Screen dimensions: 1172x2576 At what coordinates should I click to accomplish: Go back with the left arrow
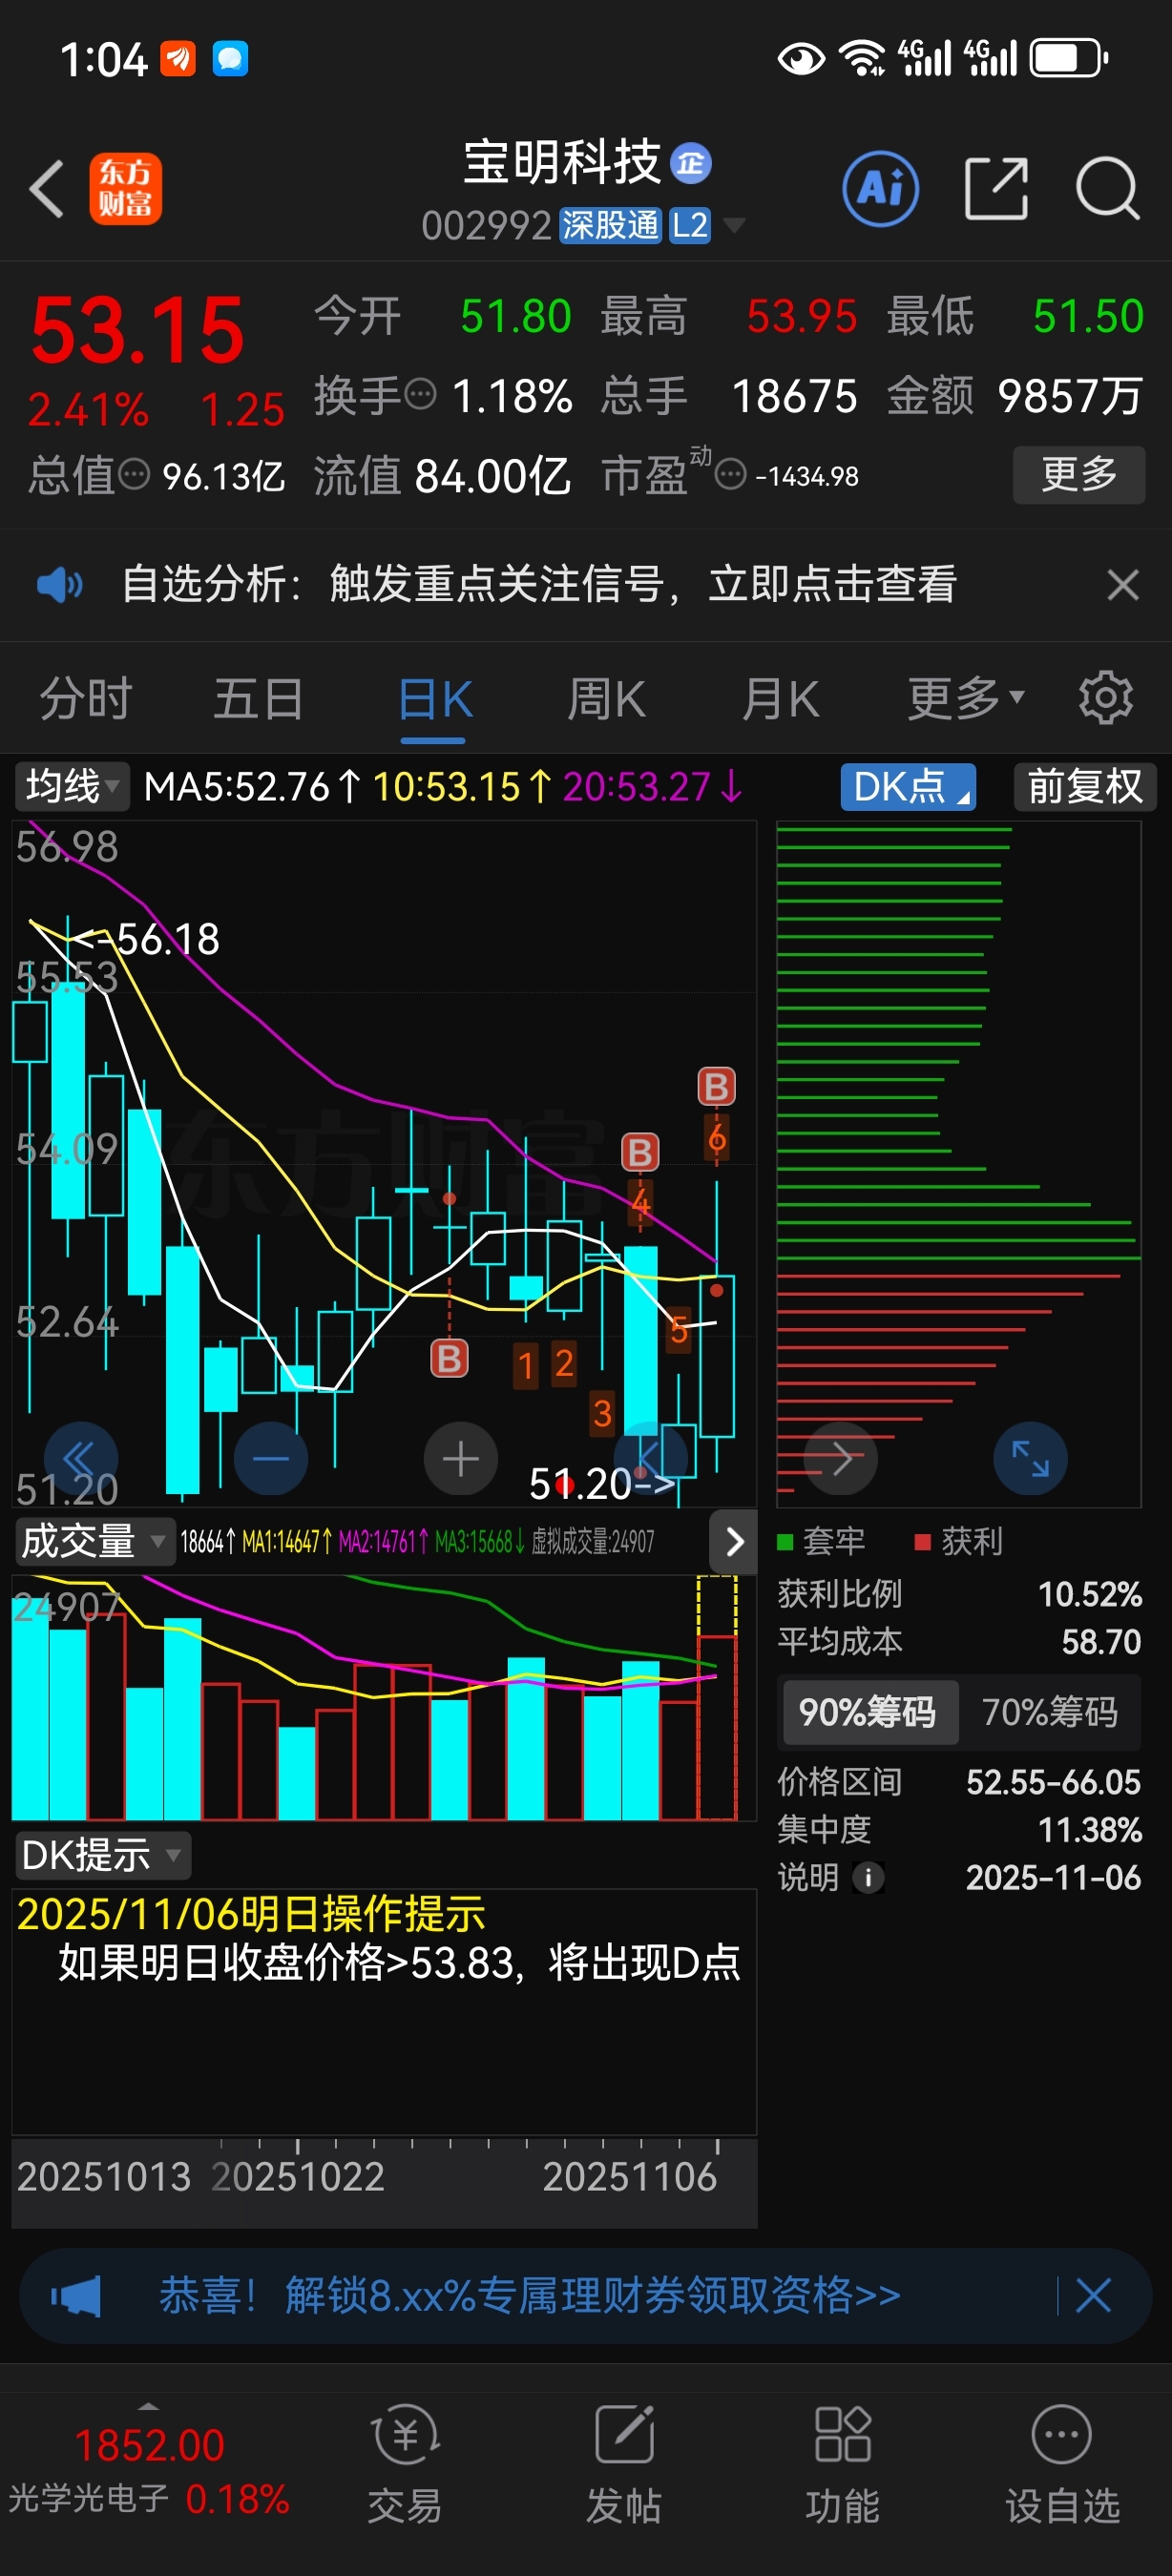[x=46, y=188]
